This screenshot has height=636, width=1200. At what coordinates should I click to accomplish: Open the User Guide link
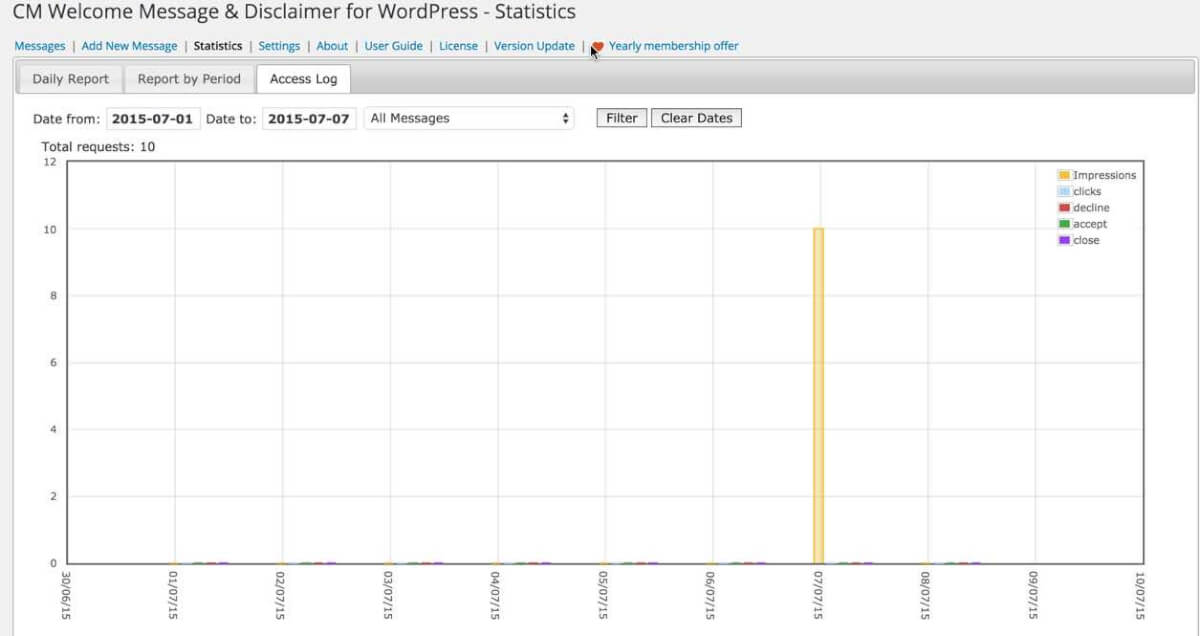click(393, 46)
